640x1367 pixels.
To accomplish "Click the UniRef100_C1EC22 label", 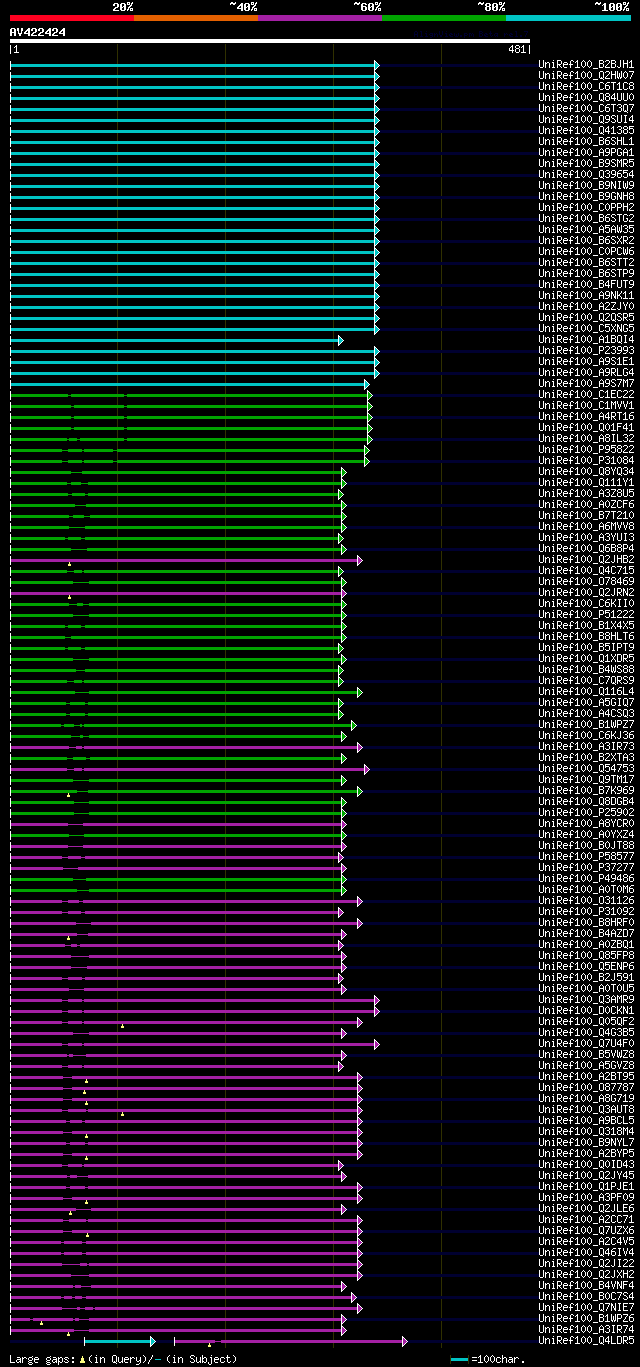I will pyautogui.click(x=586, y=394).
